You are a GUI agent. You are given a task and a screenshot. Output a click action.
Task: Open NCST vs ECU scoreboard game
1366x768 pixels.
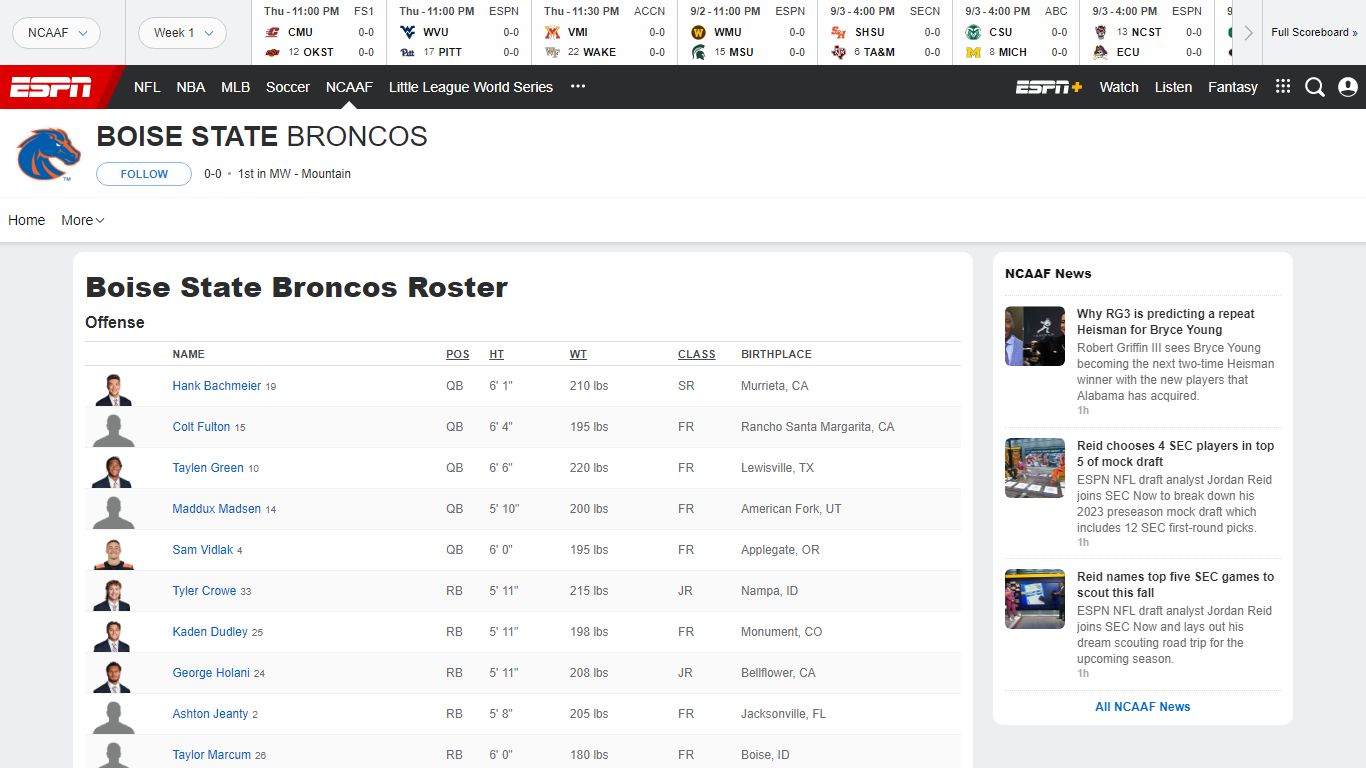coord(1147,32)
